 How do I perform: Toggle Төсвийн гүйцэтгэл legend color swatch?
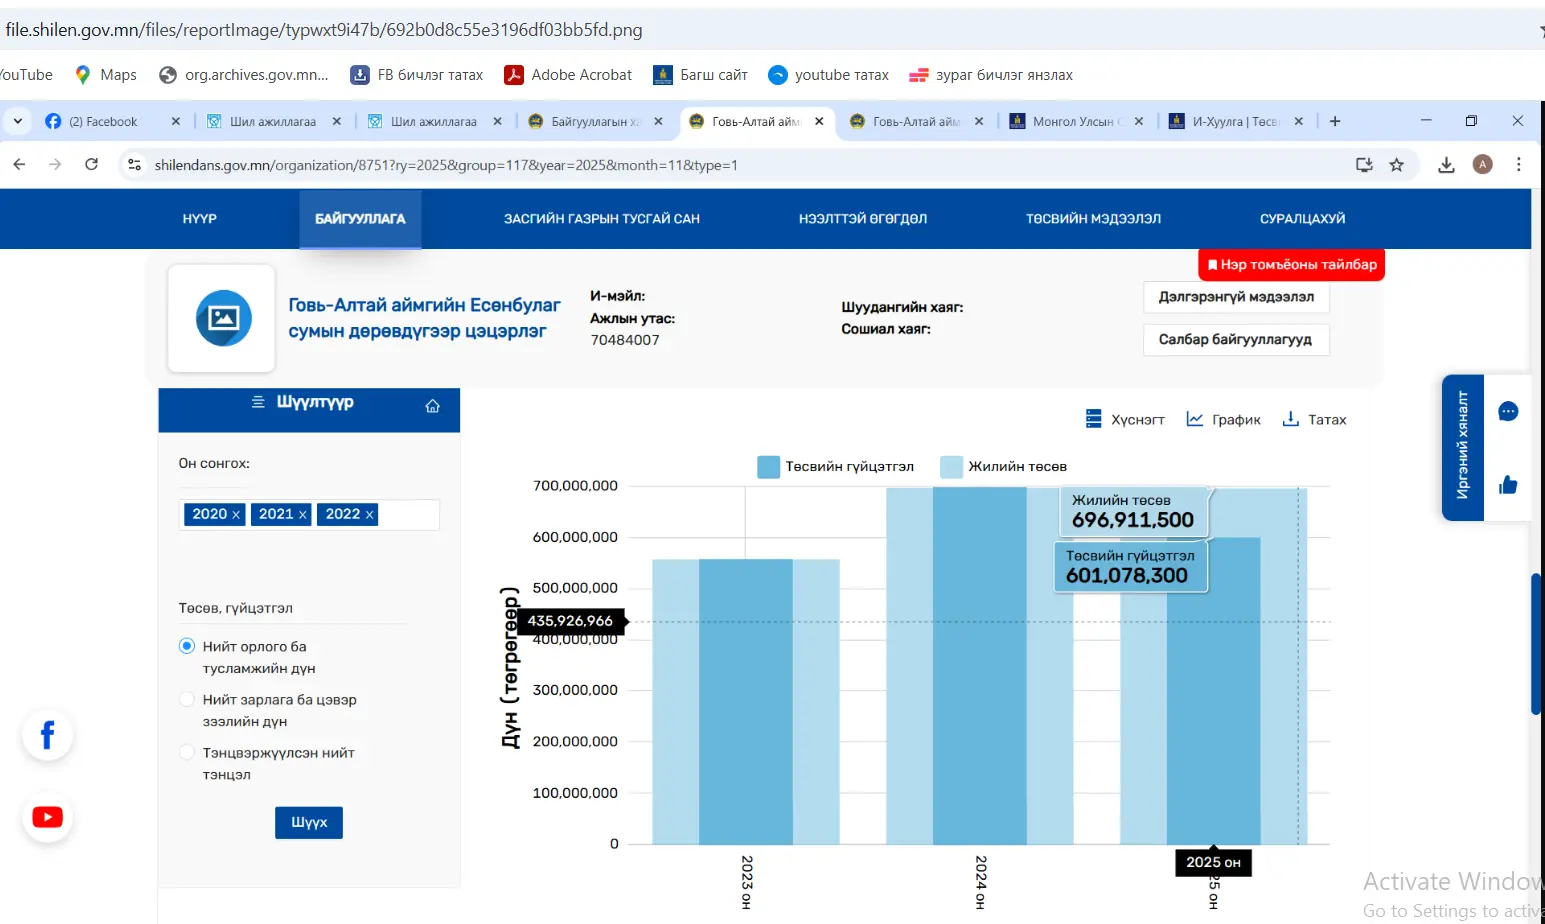pyautogui.click(x=768, y=467)
